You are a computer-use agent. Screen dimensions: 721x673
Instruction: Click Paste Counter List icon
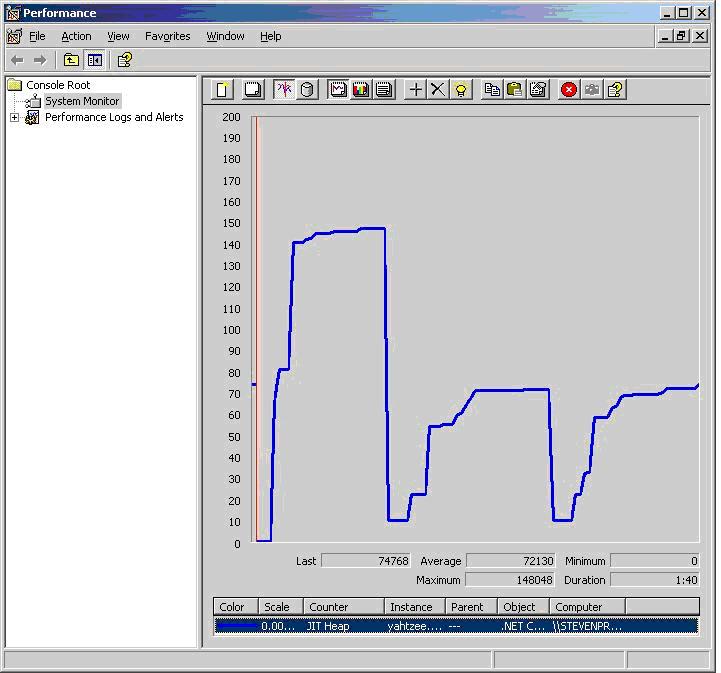click(x=515, y=89)
